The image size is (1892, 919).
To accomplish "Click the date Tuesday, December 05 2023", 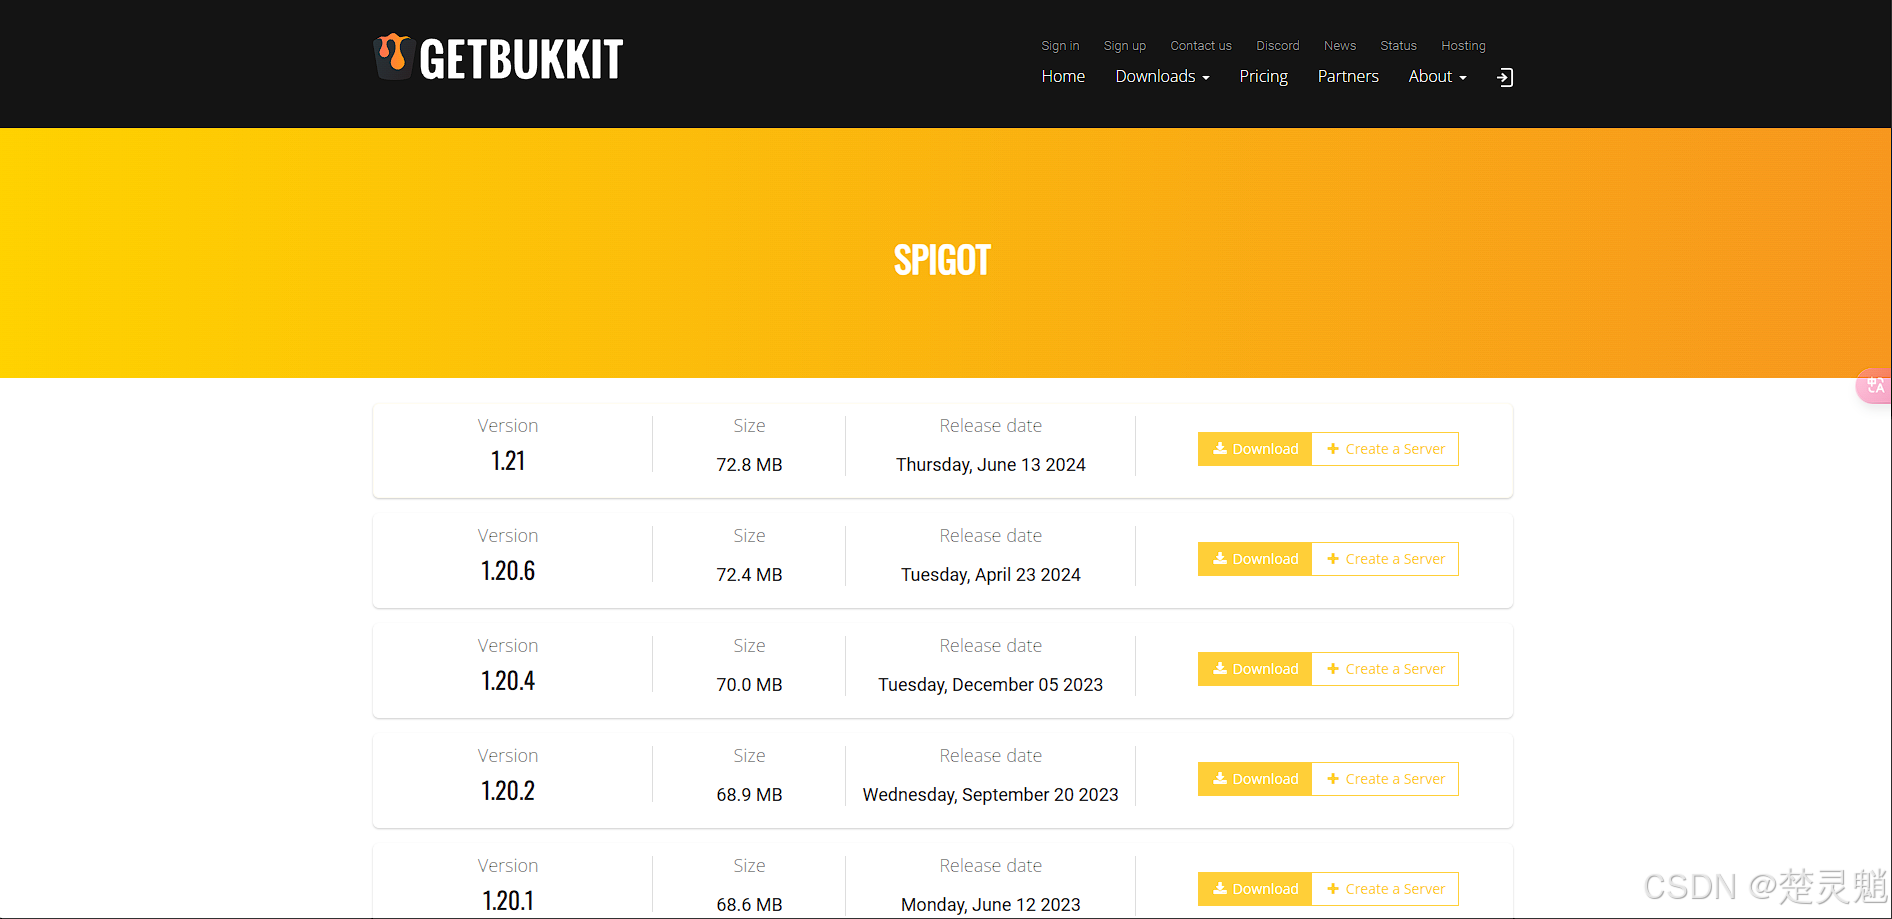I will (991, 685).
